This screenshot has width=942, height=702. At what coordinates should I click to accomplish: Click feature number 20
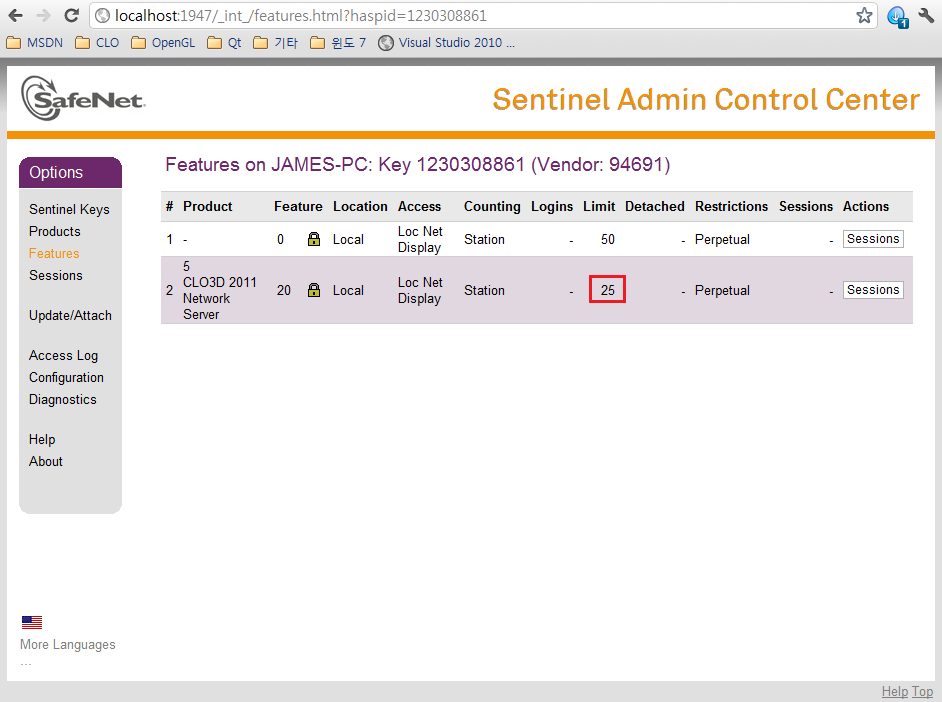point(284,291)
